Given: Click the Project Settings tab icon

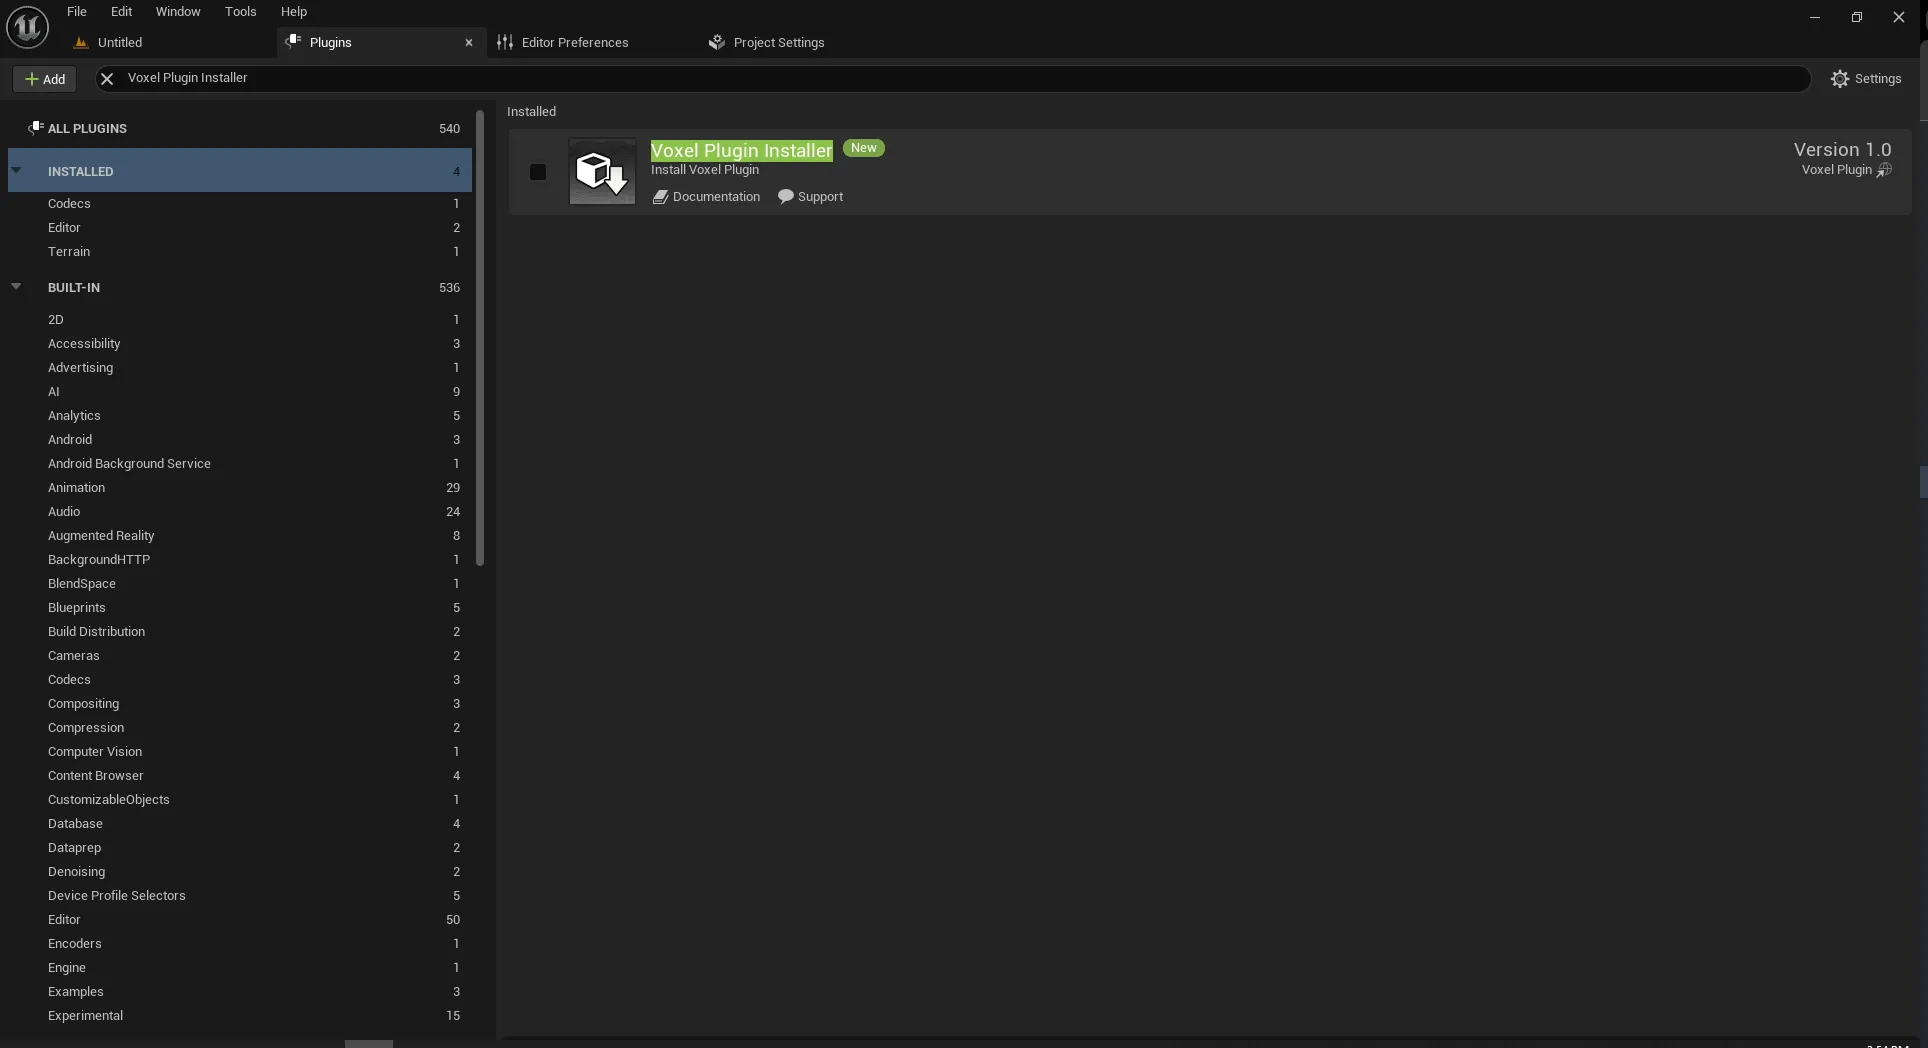Looking at the screenshot, I should (716, 42).
